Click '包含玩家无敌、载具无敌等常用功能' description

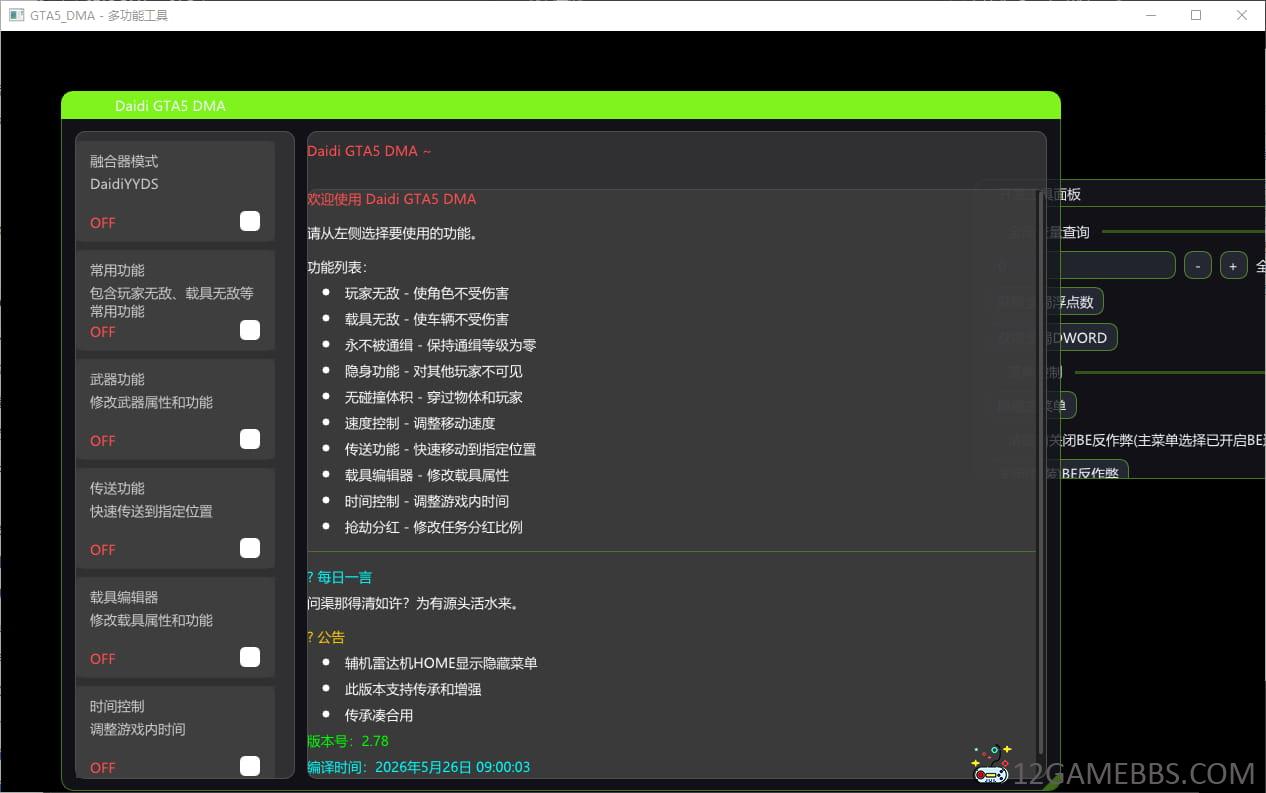coord(172,302)
